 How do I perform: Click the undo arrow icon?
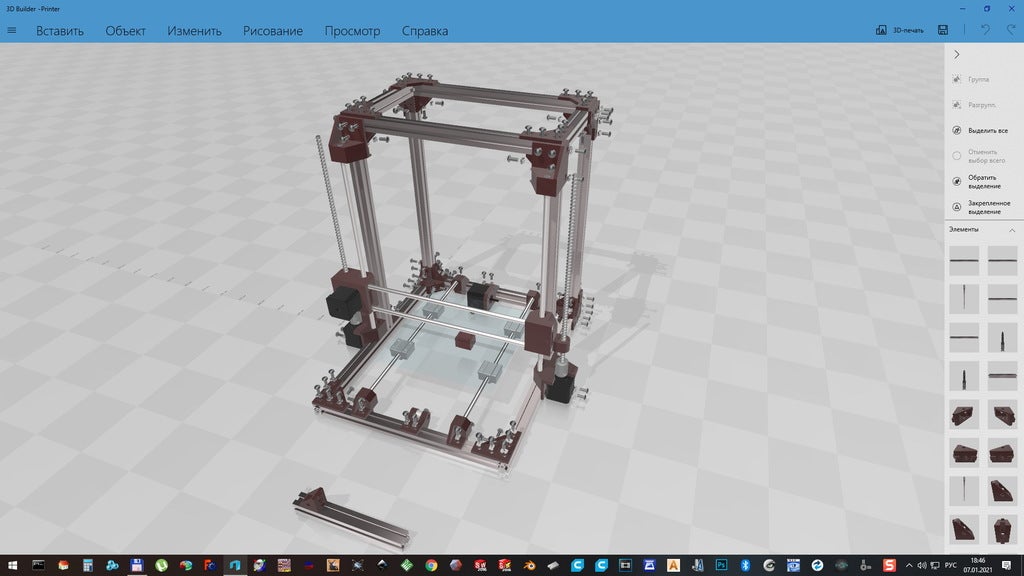click(985, 30)
